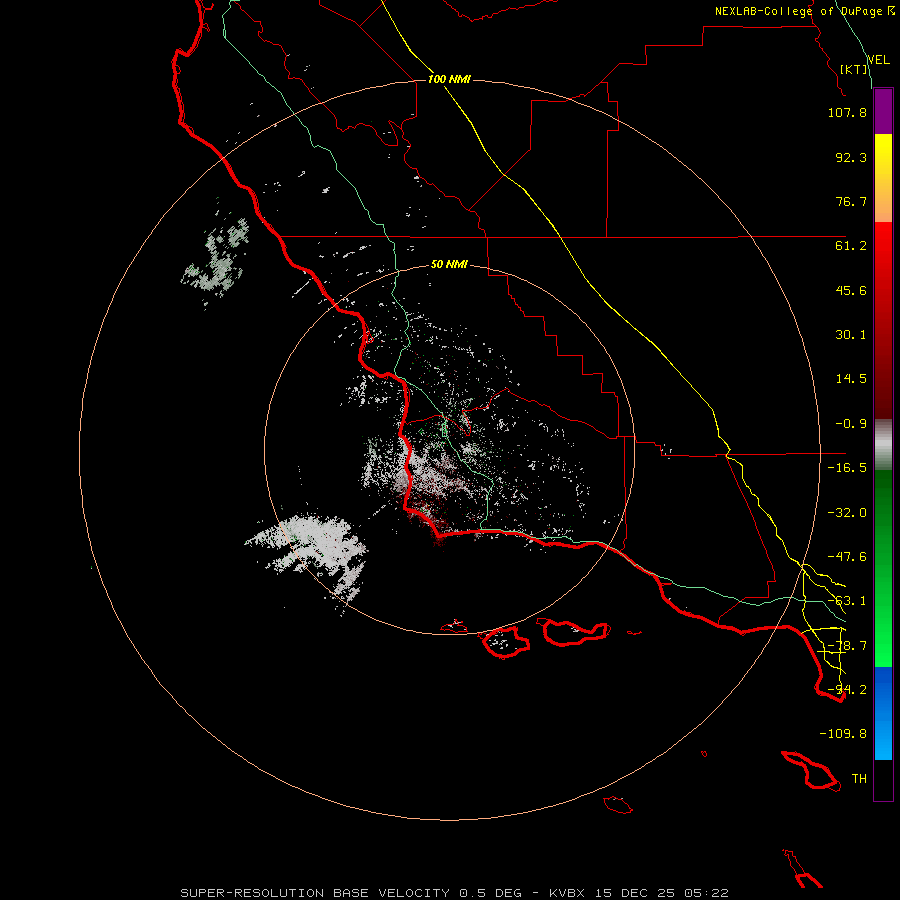The height and width of the screenshot is (900, 900).
Task: Select the -47.6 scale value
Action: 847,557
